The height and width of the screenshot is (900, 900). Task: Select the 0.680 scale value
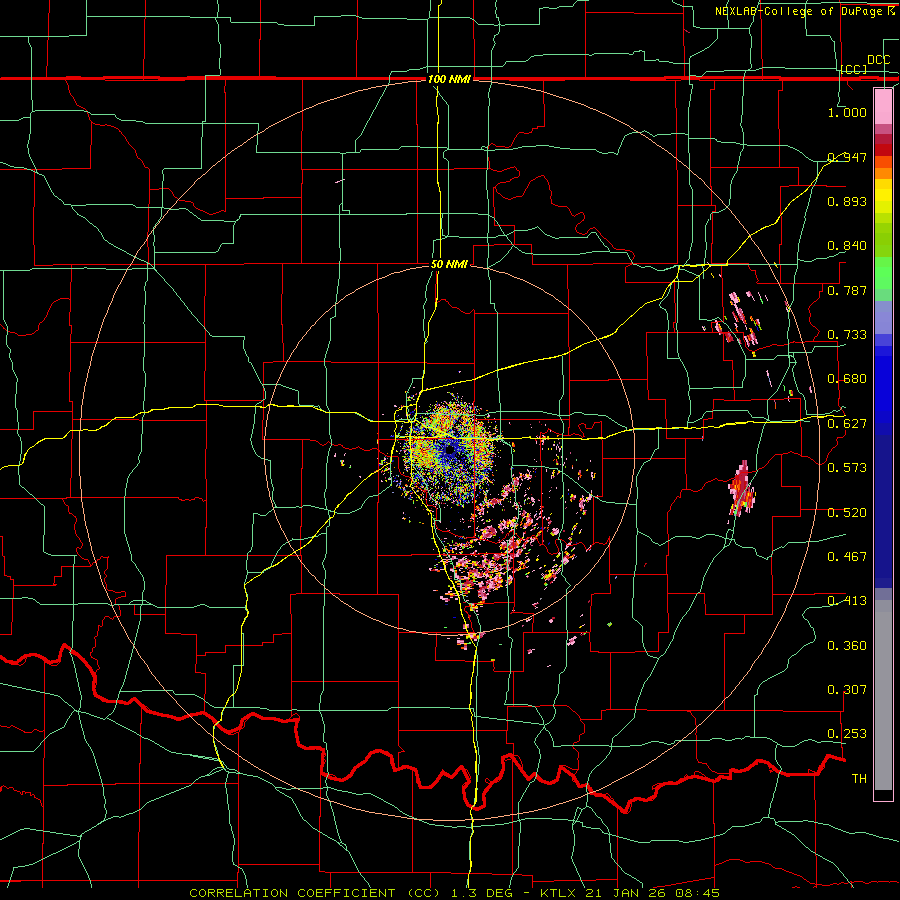click(x=847, y=379)
